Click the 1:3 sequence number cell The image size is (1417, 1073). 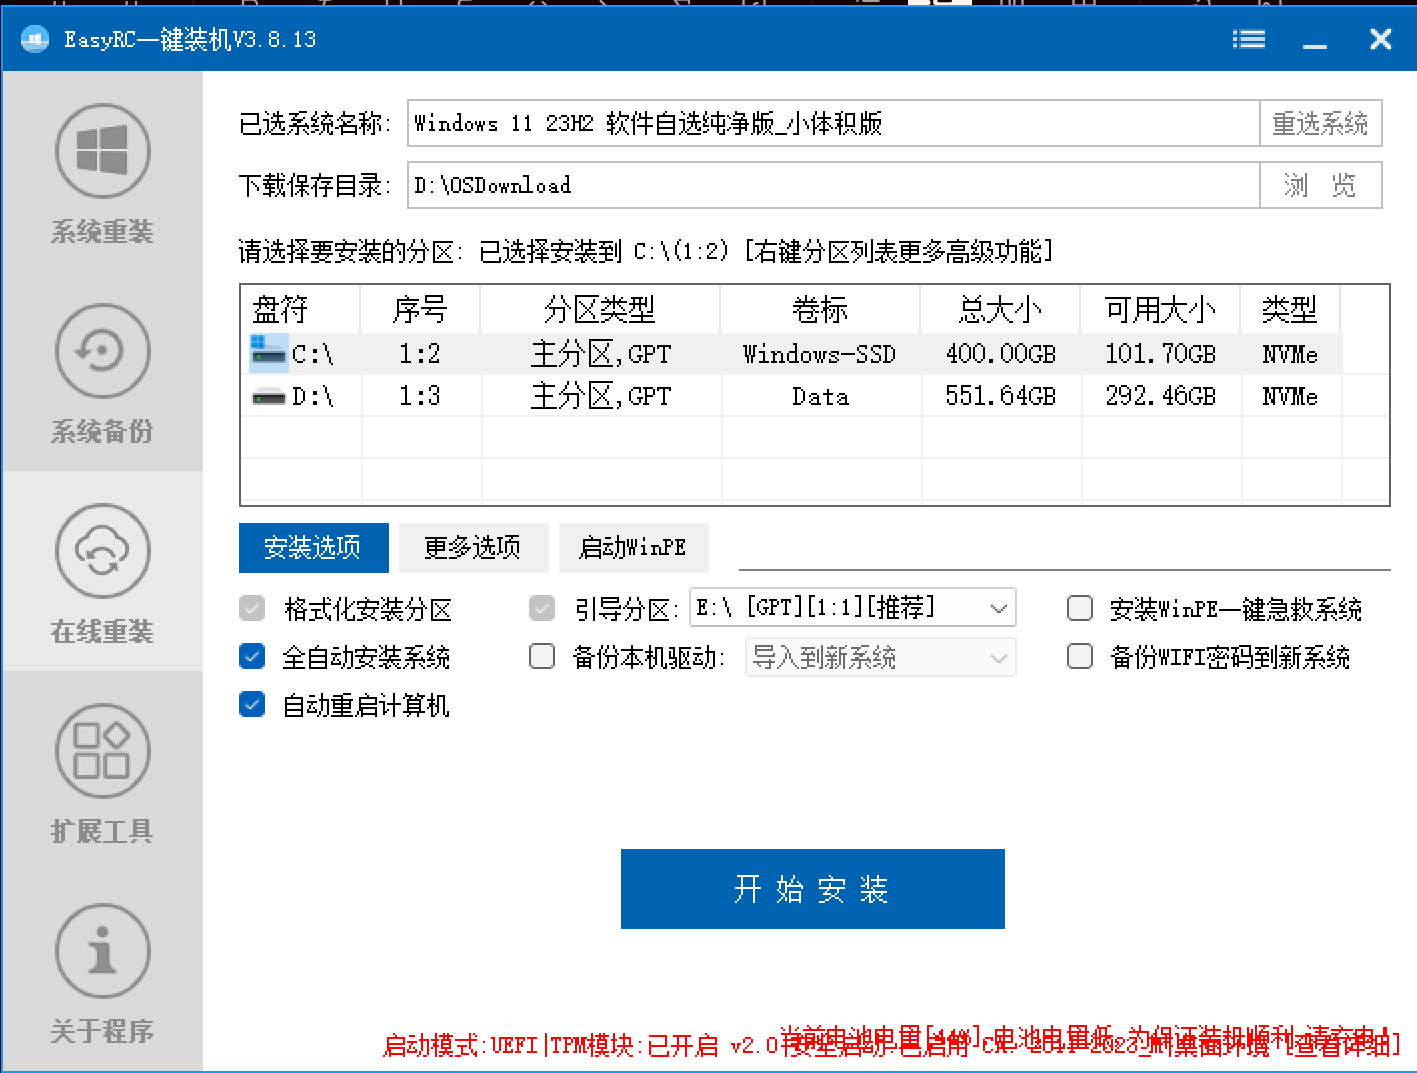(x=420, y=396)
